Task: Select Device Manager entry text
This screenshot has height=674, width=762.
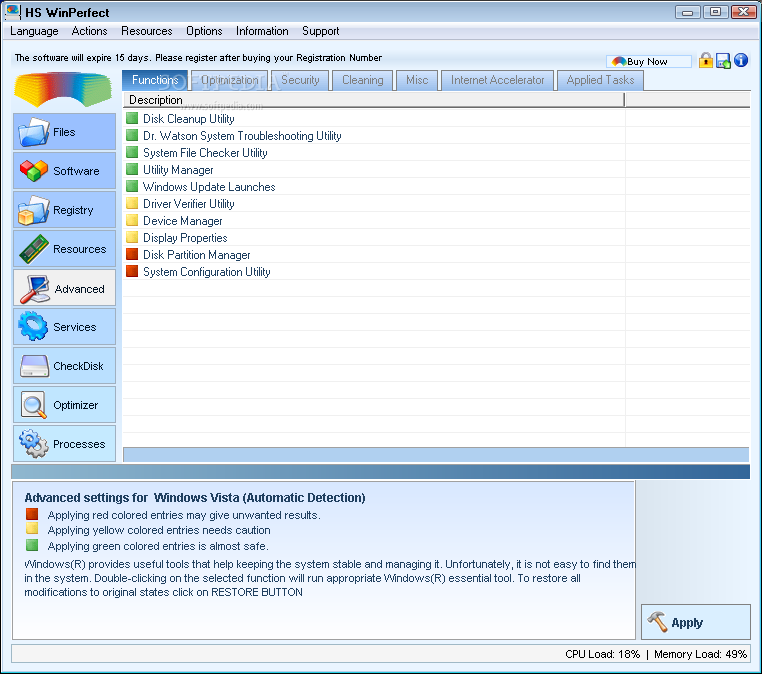Action: tap(182, 221)
